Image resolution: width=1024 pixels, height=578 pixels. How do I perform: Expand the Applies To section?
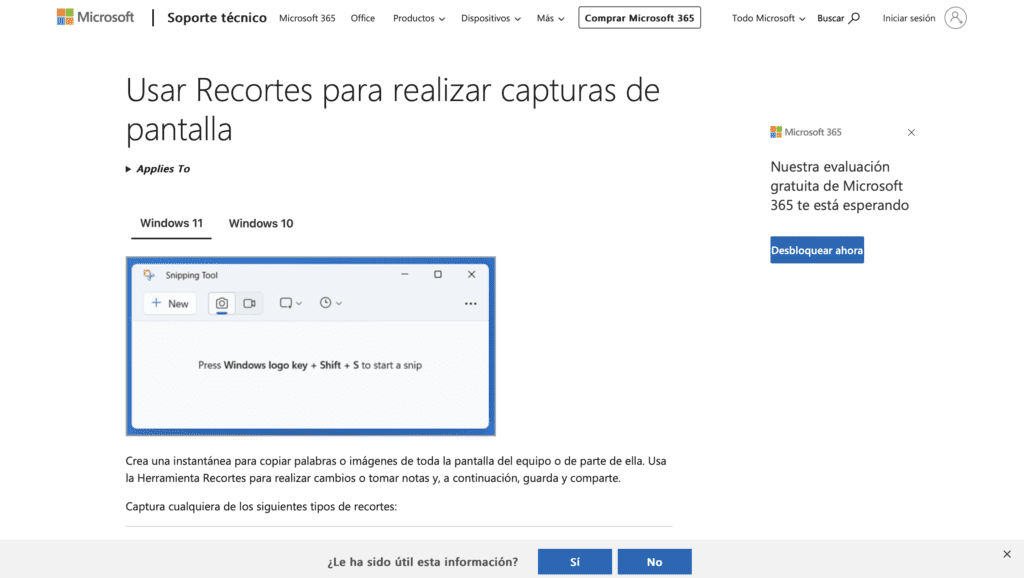coord(158,169)
